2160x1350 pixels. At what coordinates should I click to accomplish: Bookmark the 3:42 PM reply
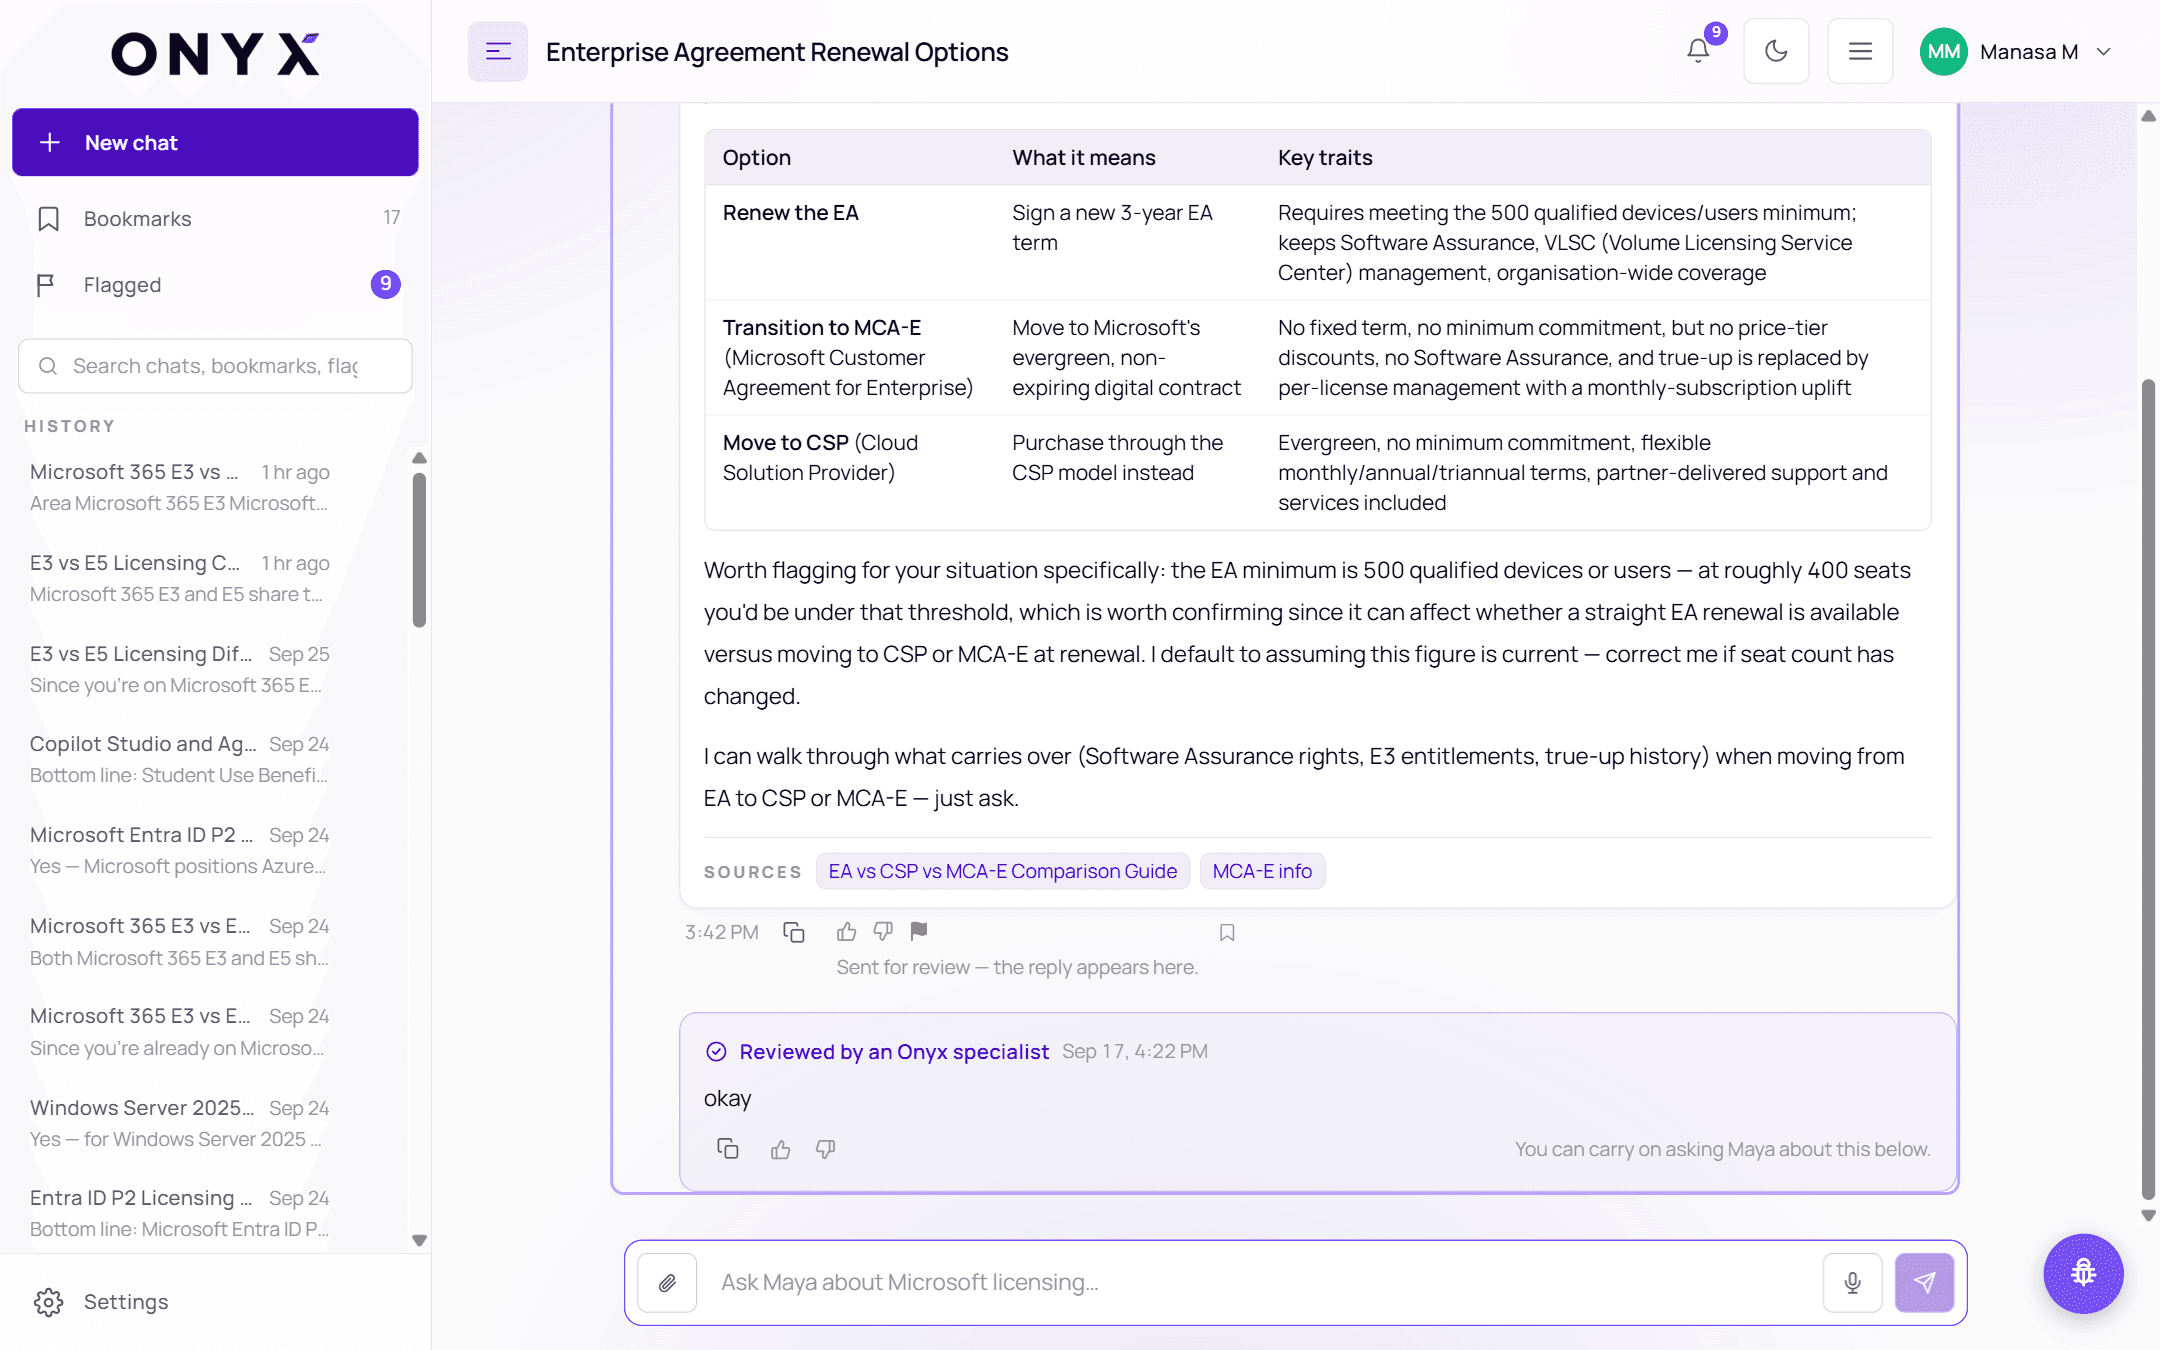[x=1227, y=933]
